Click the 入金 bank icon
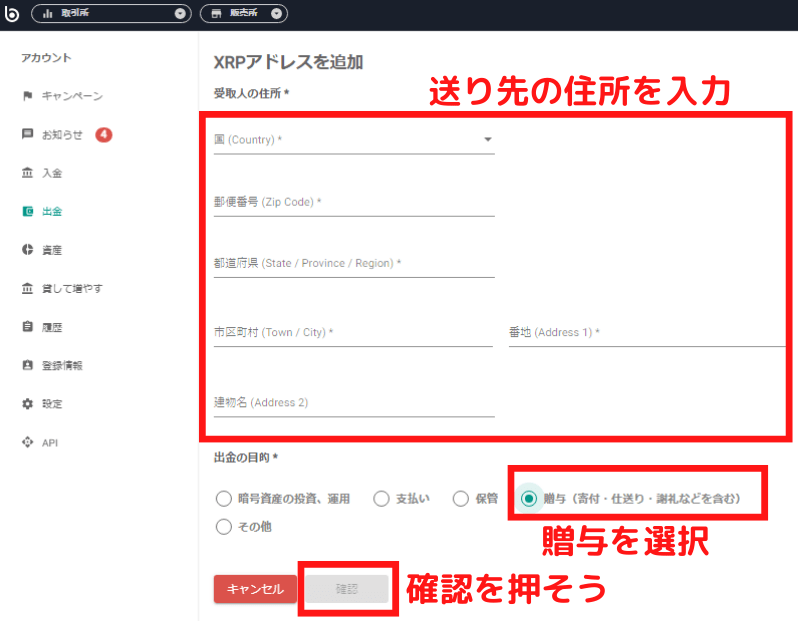The image size is (798, 621). tap(27, 173)
